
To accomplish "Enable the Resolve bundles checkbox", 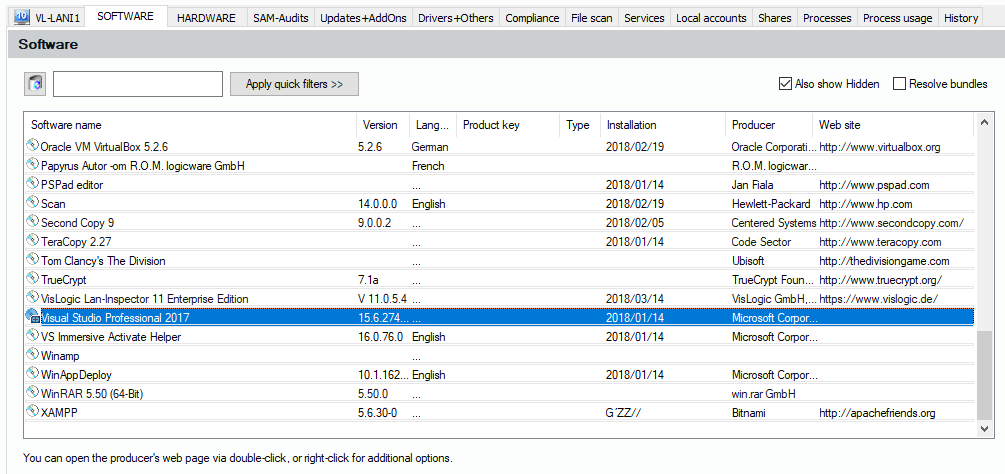I will (x=899, y=84).
